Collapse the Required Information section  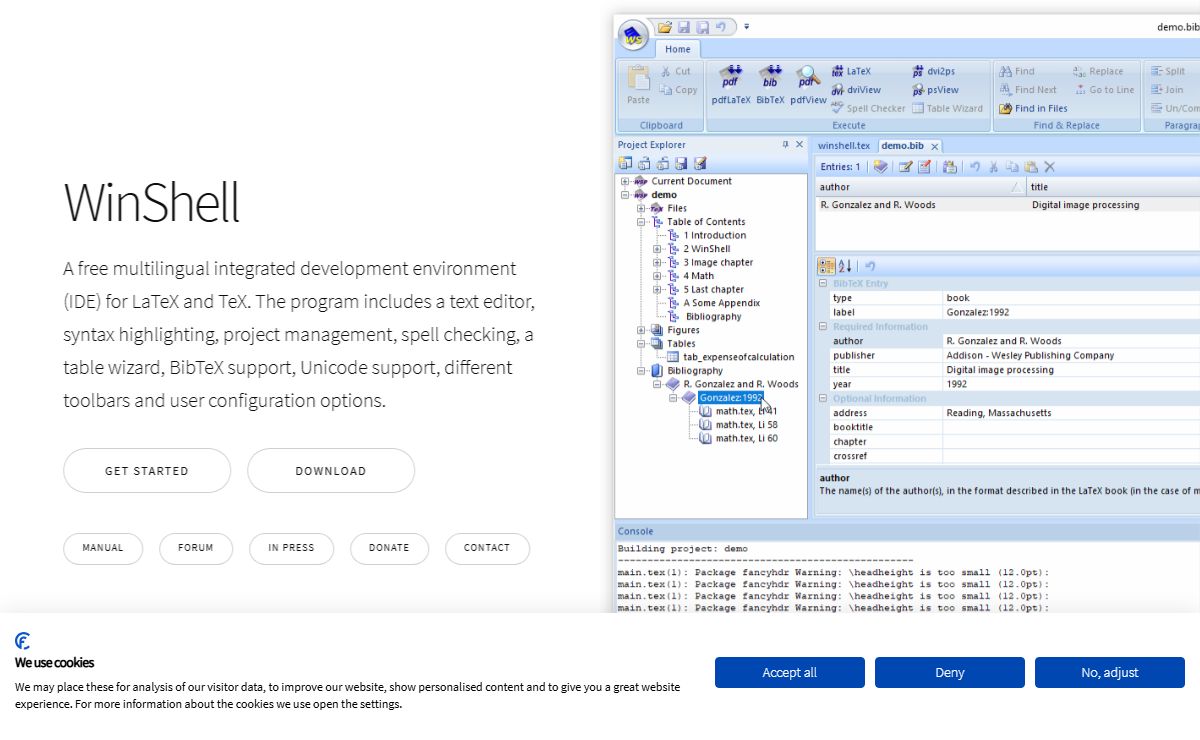[823, 327]
